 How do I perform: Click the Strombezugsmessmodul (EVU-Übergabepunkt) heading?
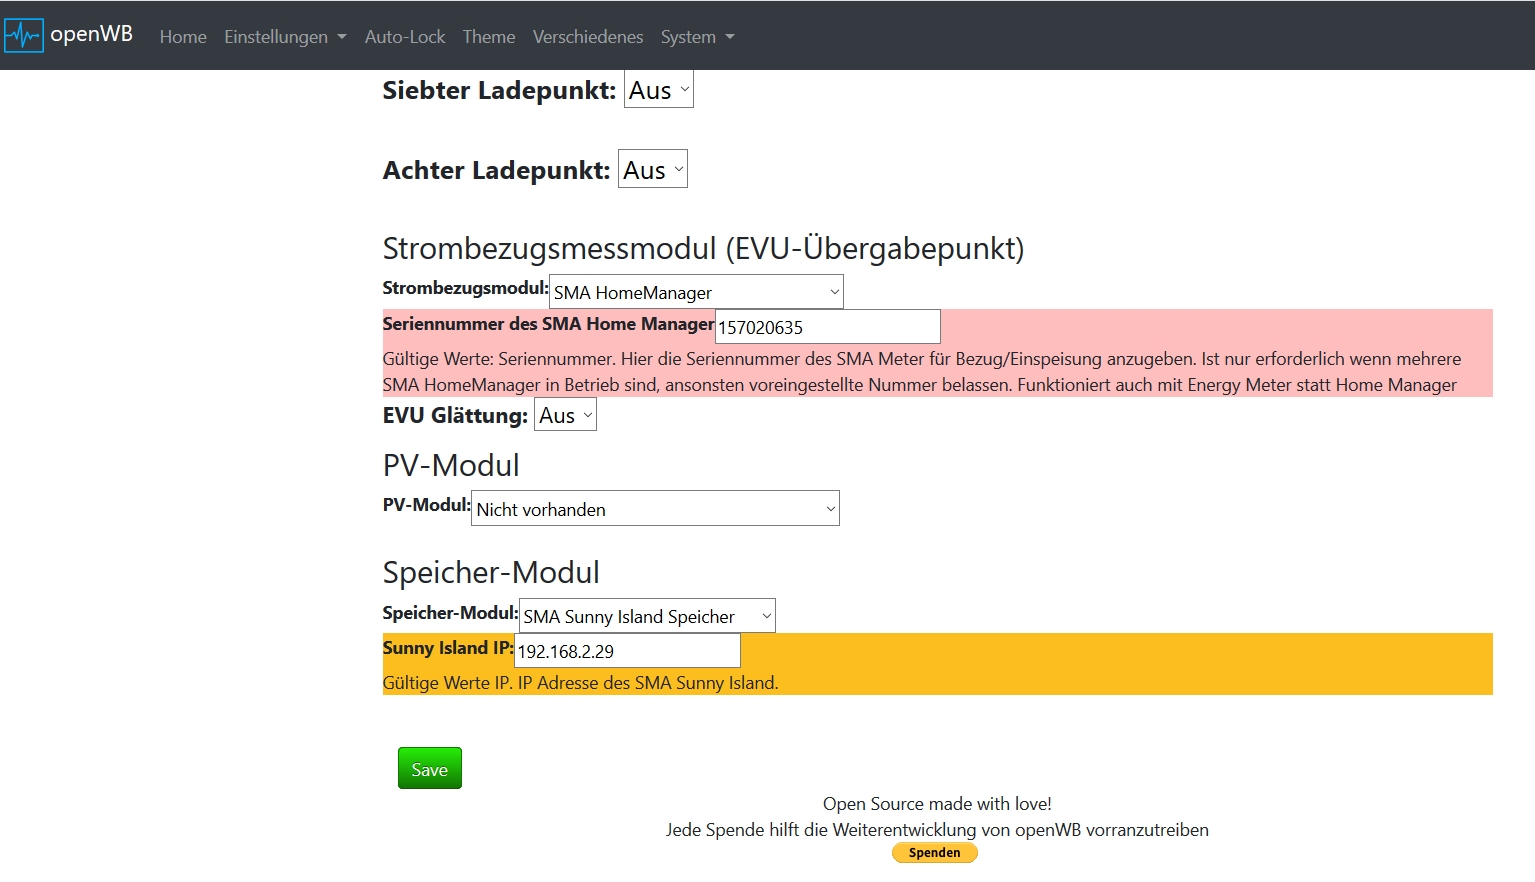703,248
